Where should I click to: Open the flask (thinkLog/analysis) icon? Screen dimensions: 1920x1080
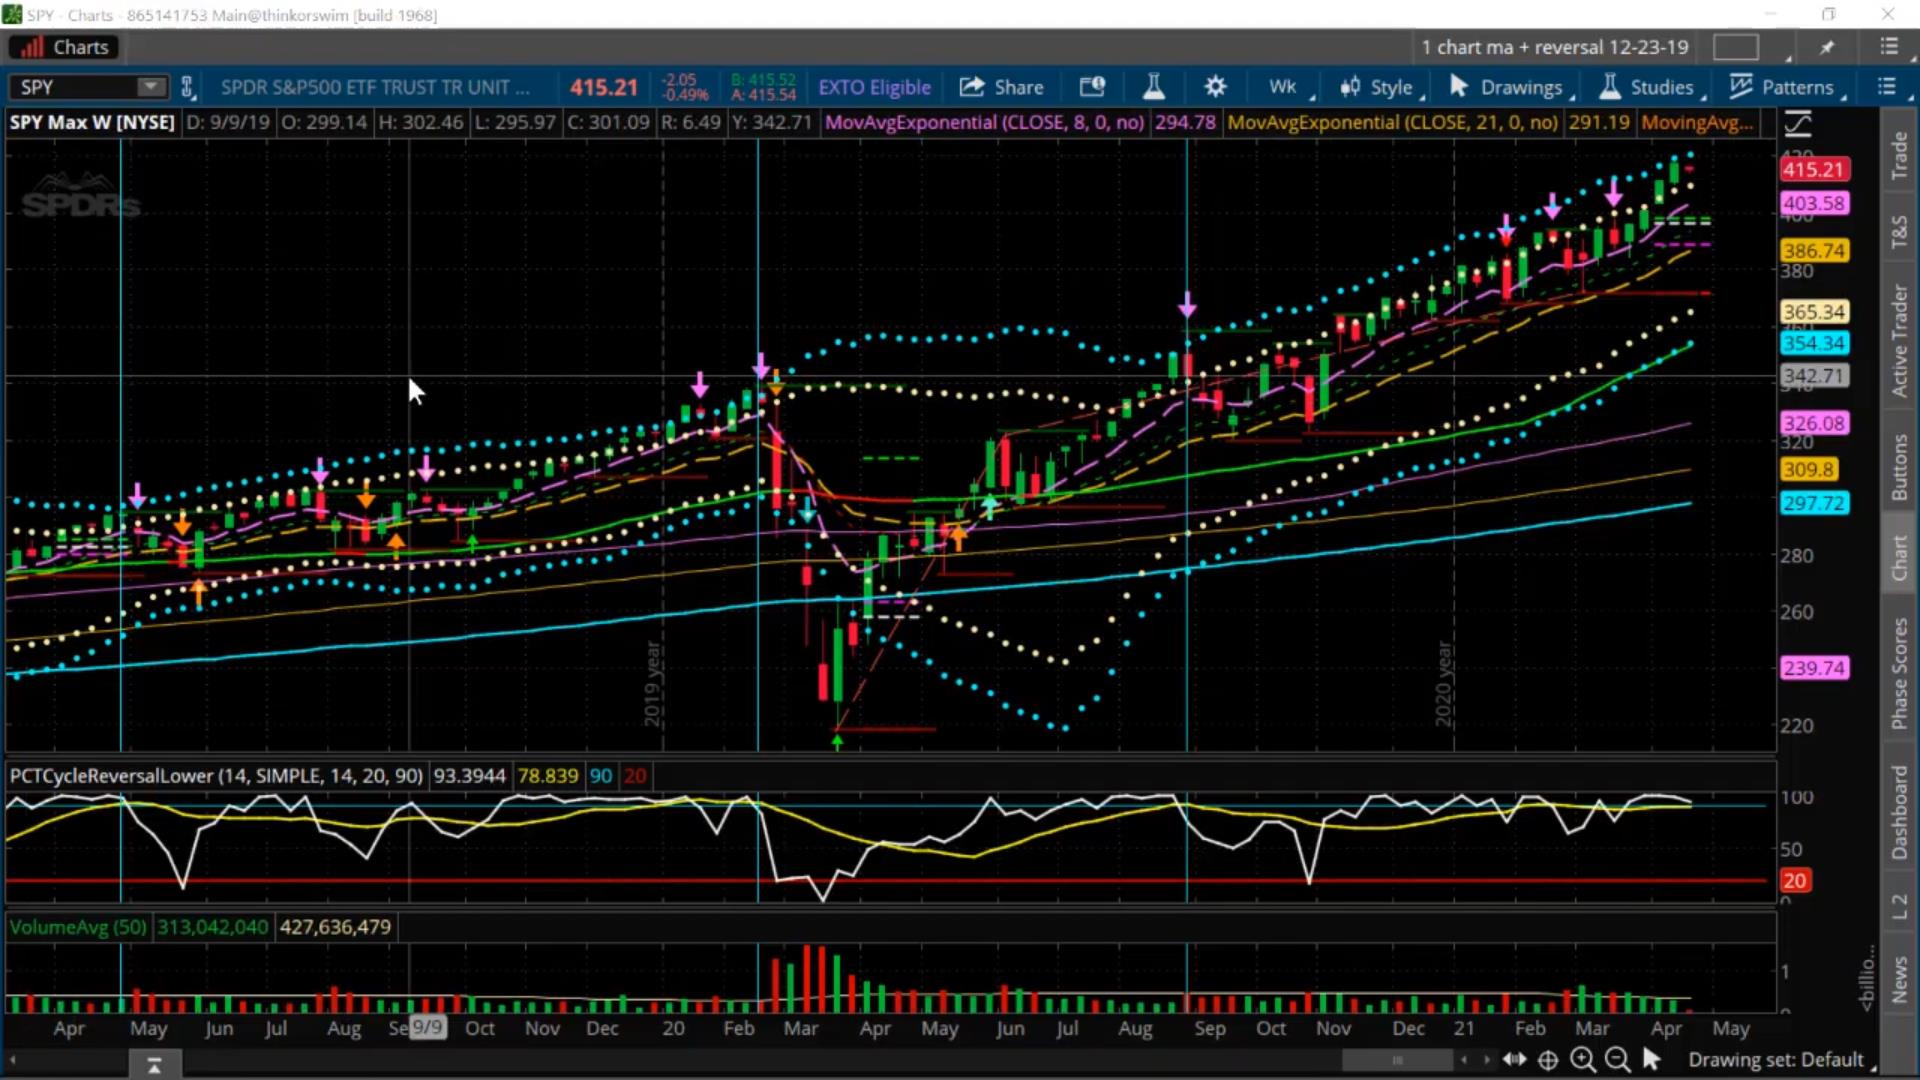pyautogui.click(x=1154, y=87)
